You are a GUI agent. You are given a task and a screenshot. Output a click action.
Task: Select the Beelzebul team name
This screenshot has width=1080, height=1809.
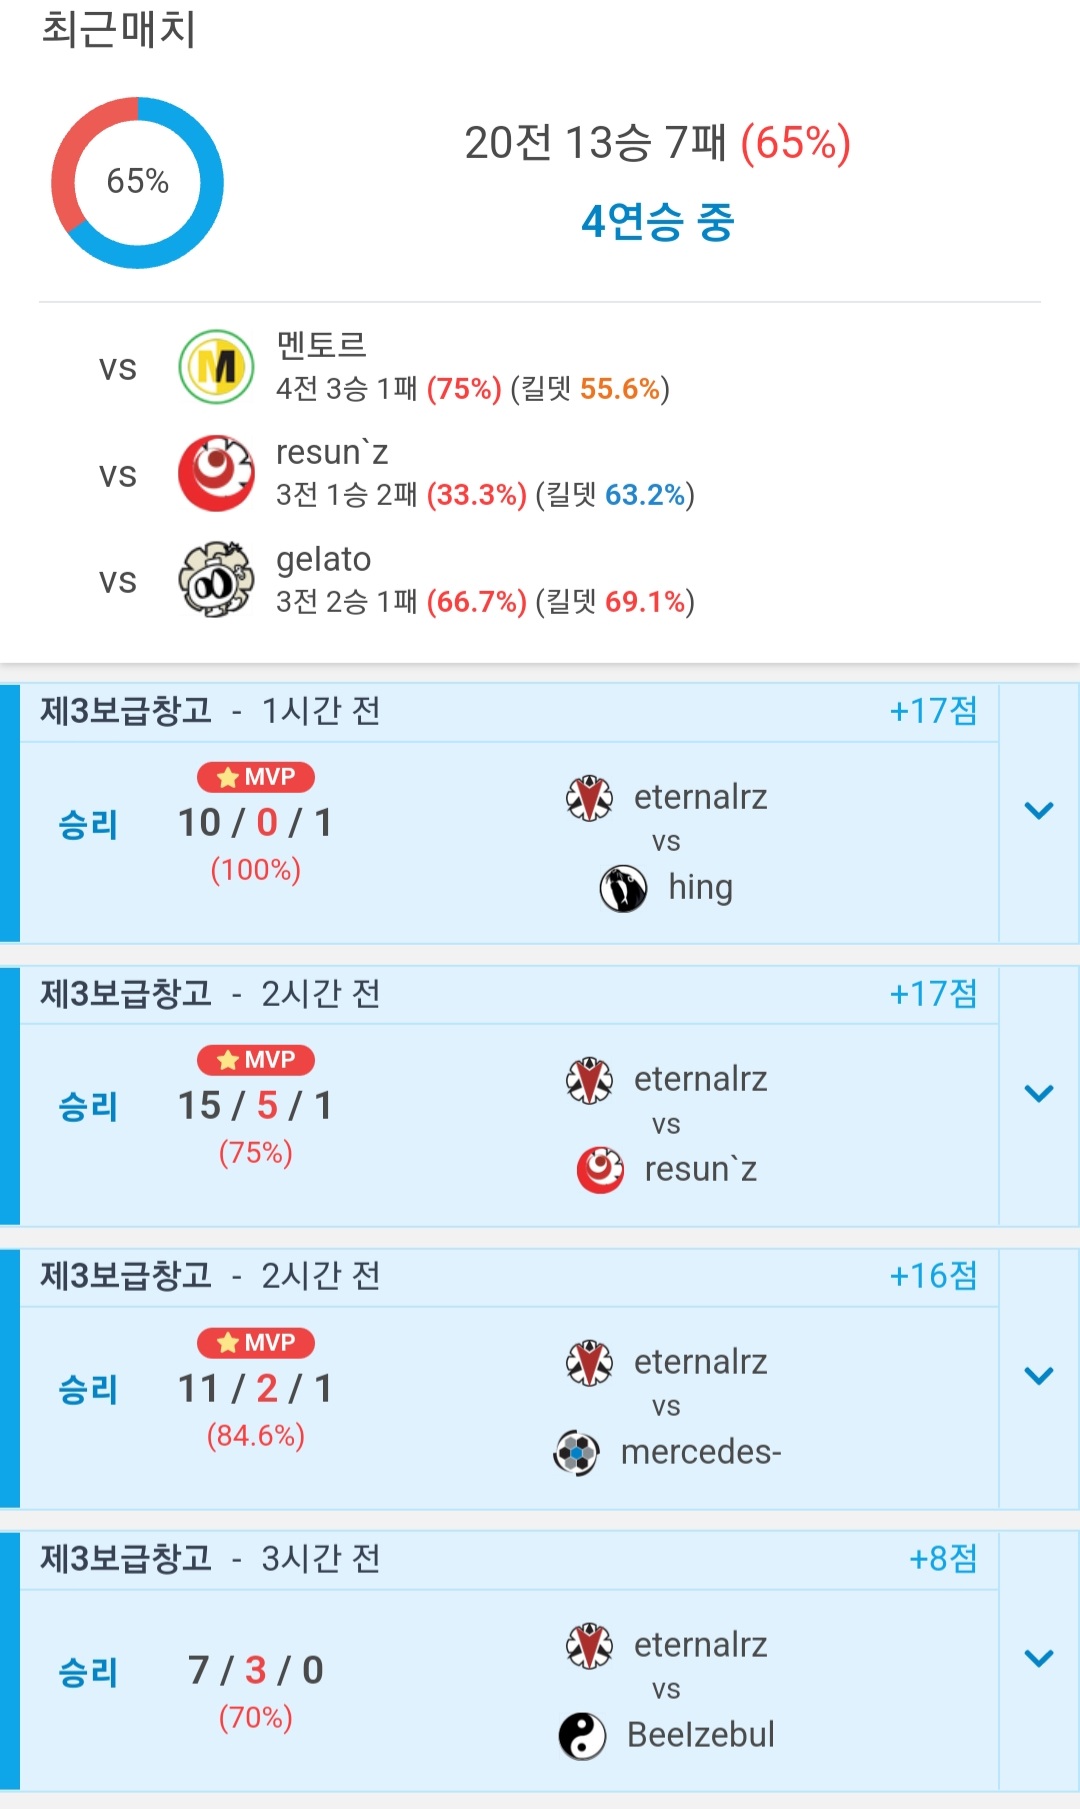700,1735
